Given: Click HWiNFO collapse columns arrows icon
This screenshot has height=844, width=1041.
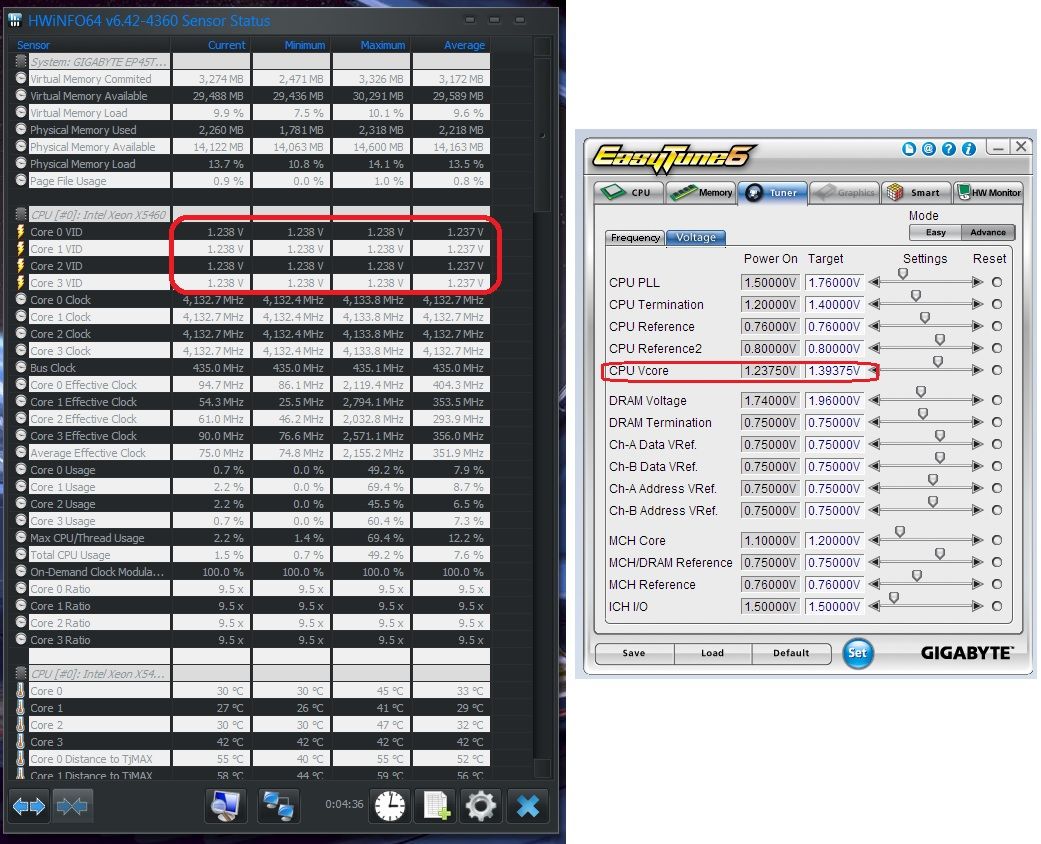Looking at the screenshot, I should pos(72,806).
